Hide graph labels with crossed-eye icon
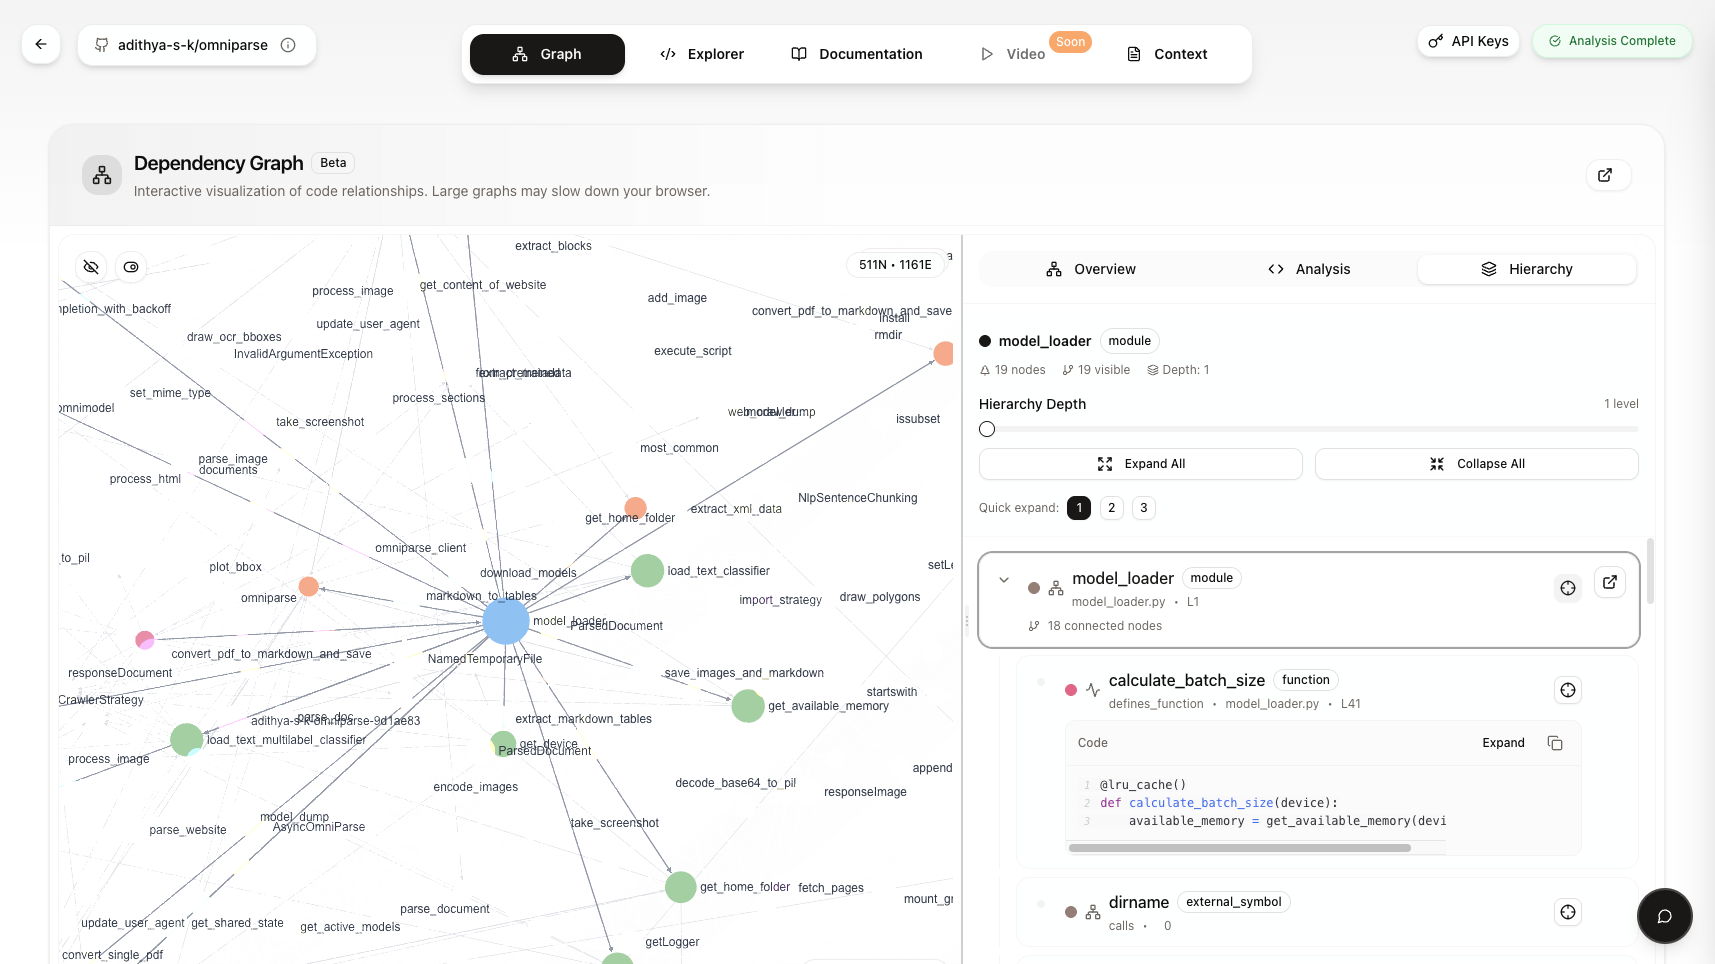The image size is (1715, 964). point(91,267)
